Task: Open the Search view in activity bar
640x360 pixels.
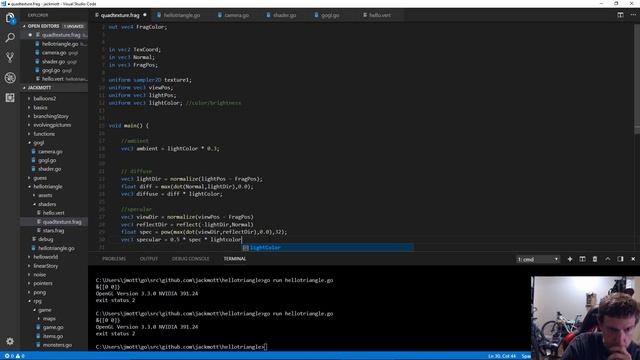Action: coord(10,38)
